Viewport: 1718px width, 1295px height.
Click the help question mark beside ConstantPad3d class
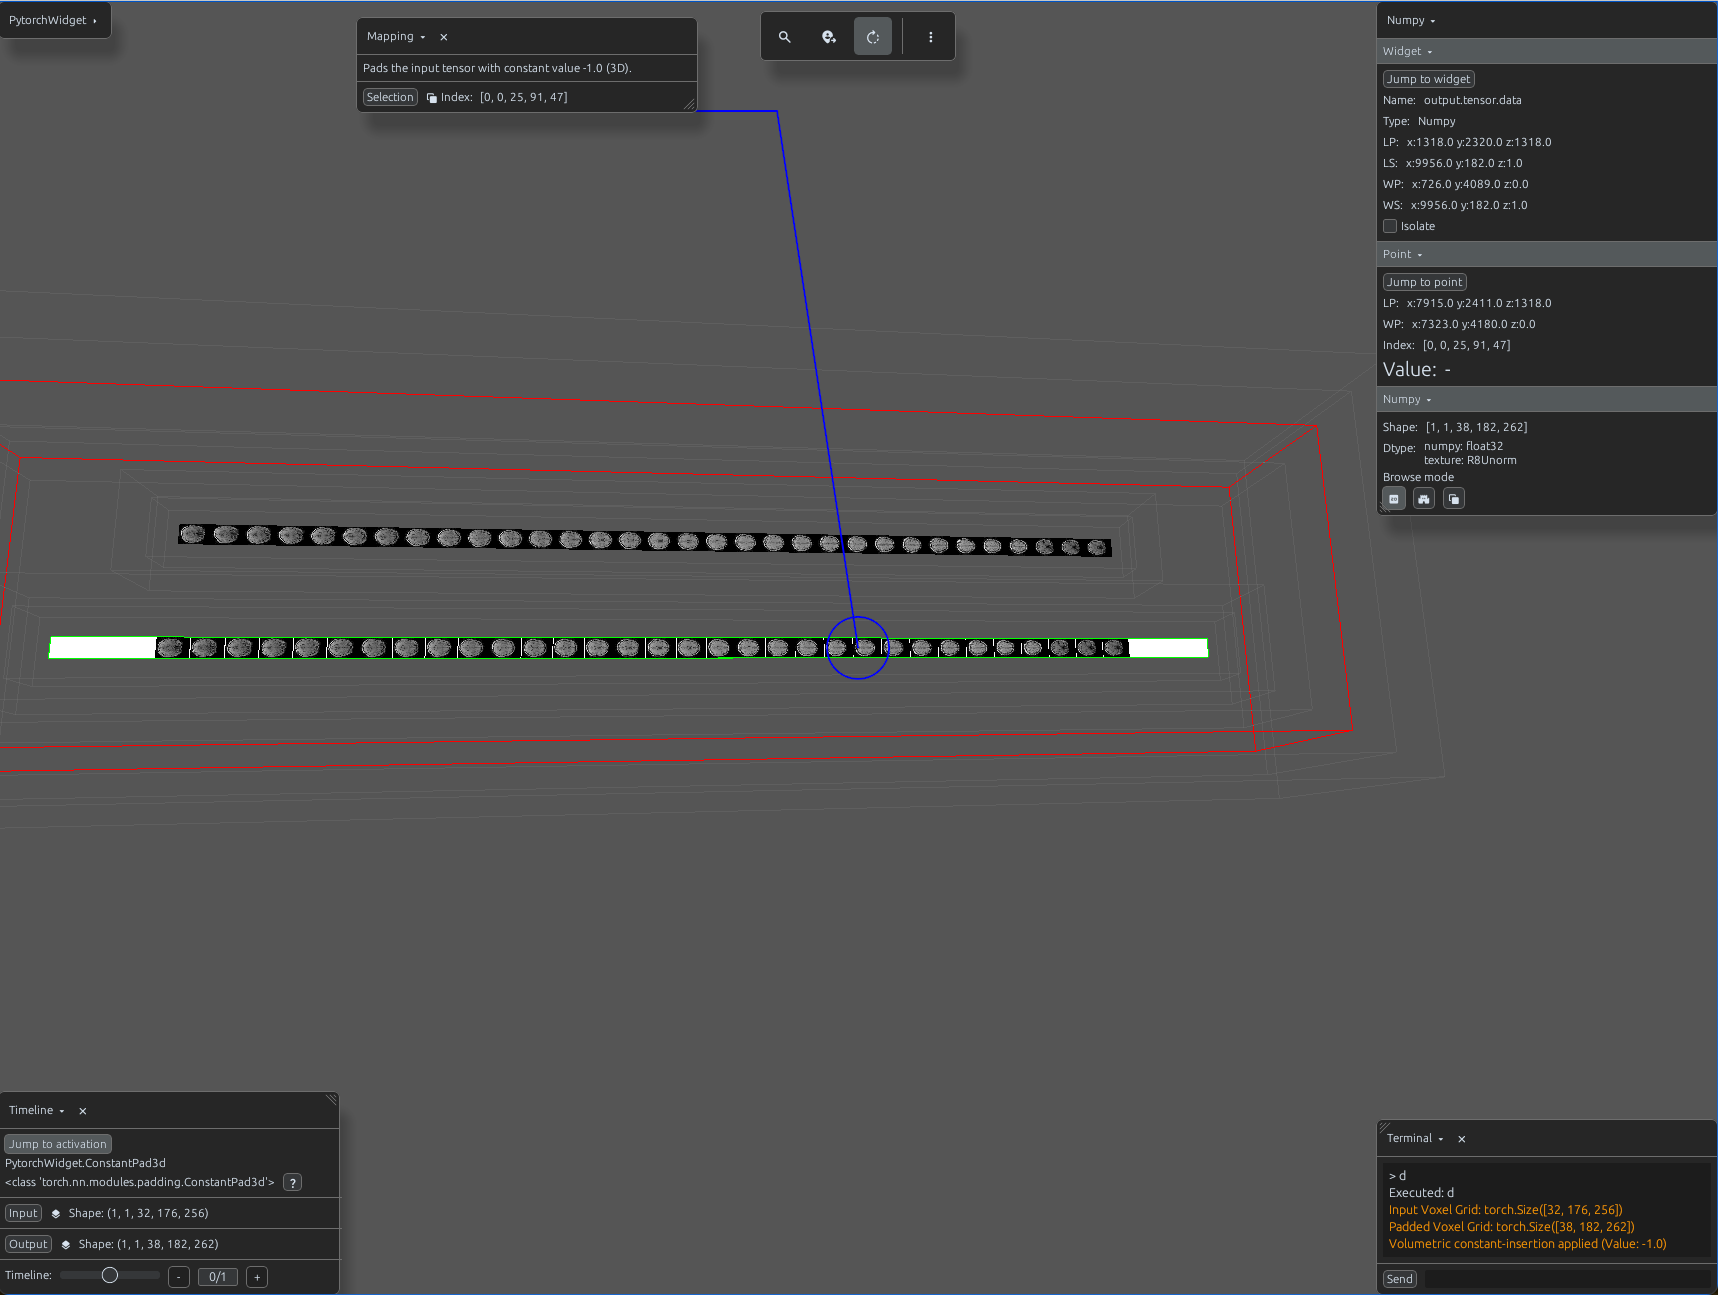point(292,1183)
